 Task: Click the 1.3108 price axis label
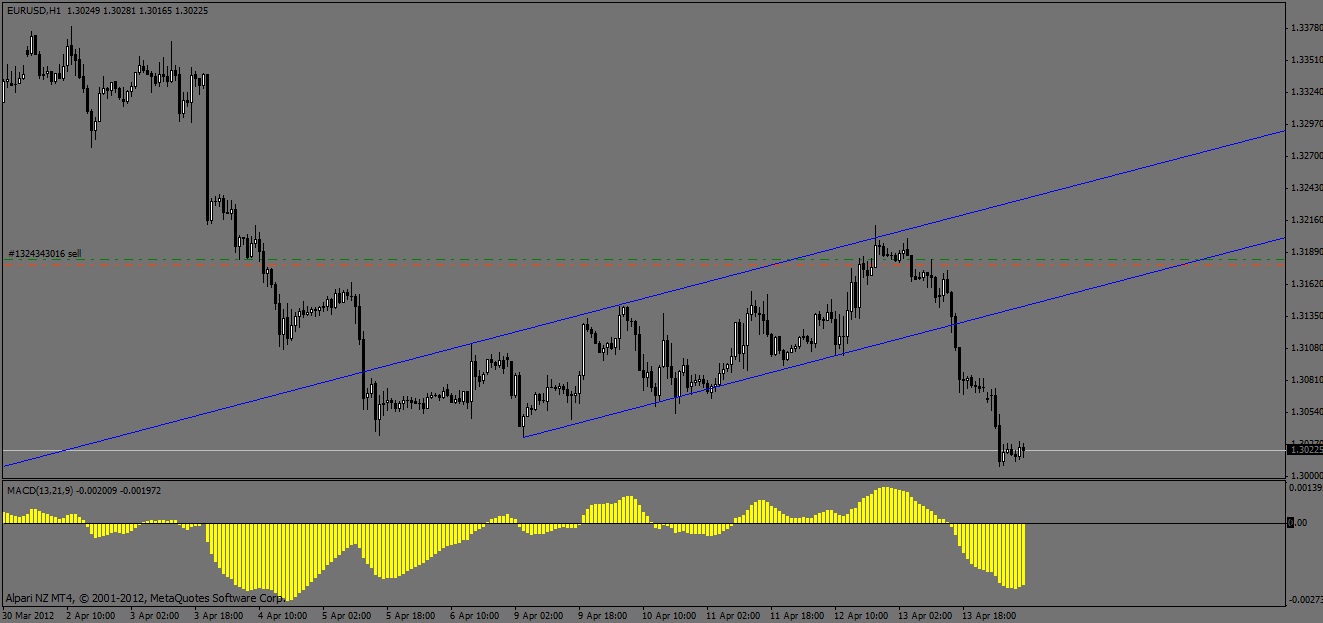coord(1307,348)
